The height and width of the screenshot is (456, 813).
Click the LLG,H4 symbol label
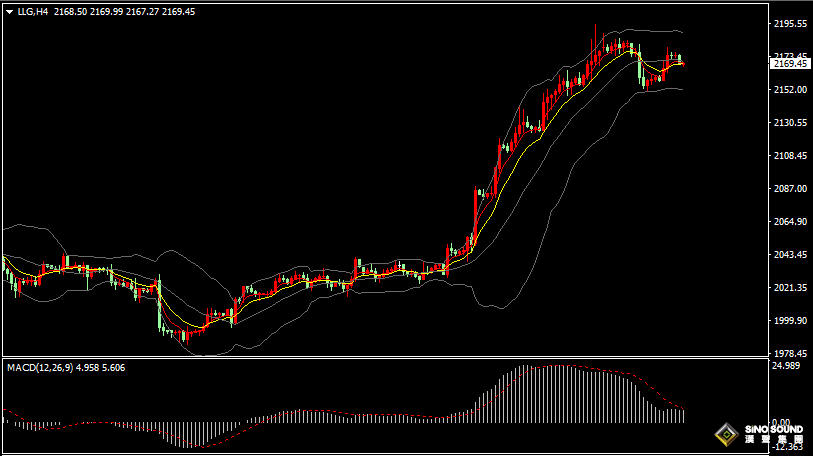(32, 12)
